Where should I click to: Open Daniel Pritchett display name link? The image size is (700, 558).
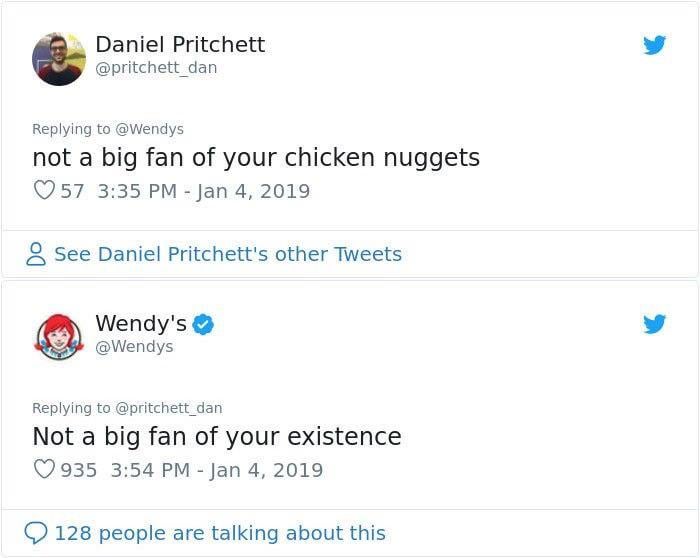point(180,44)
